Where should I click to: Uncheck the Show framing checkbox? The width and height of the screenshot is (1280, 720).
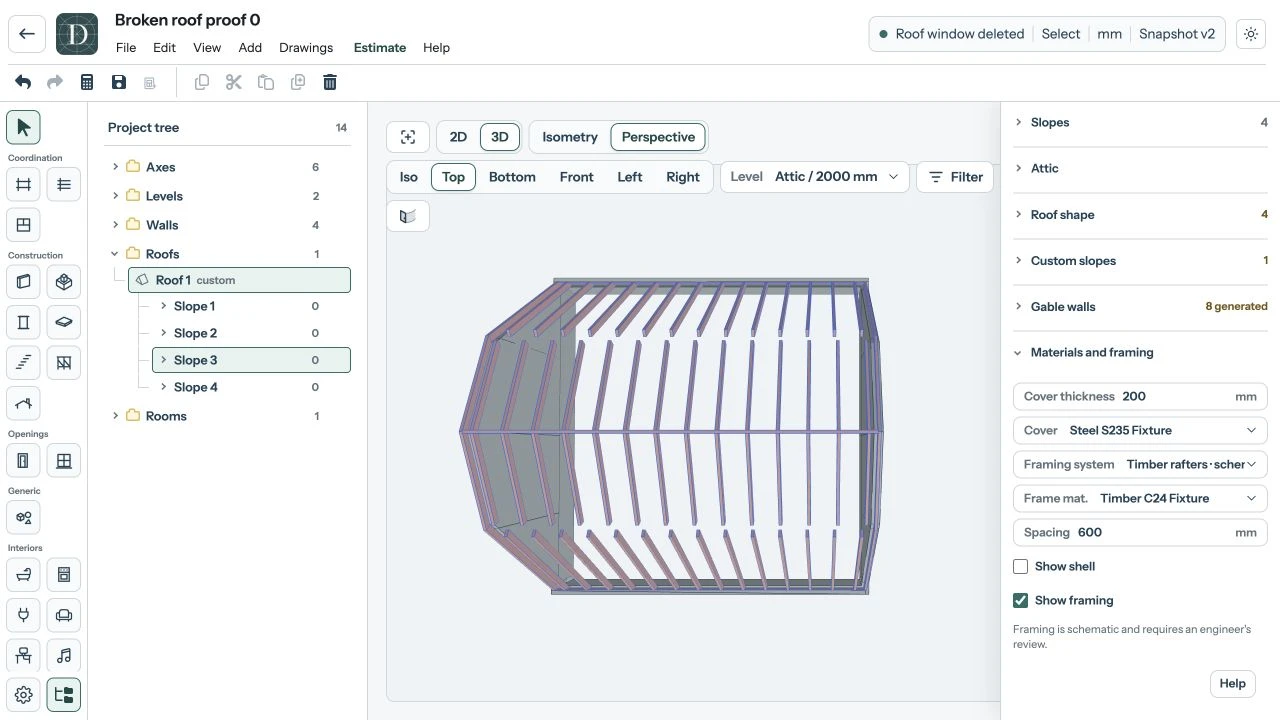pyautogui.click(x=1020, y=600)
